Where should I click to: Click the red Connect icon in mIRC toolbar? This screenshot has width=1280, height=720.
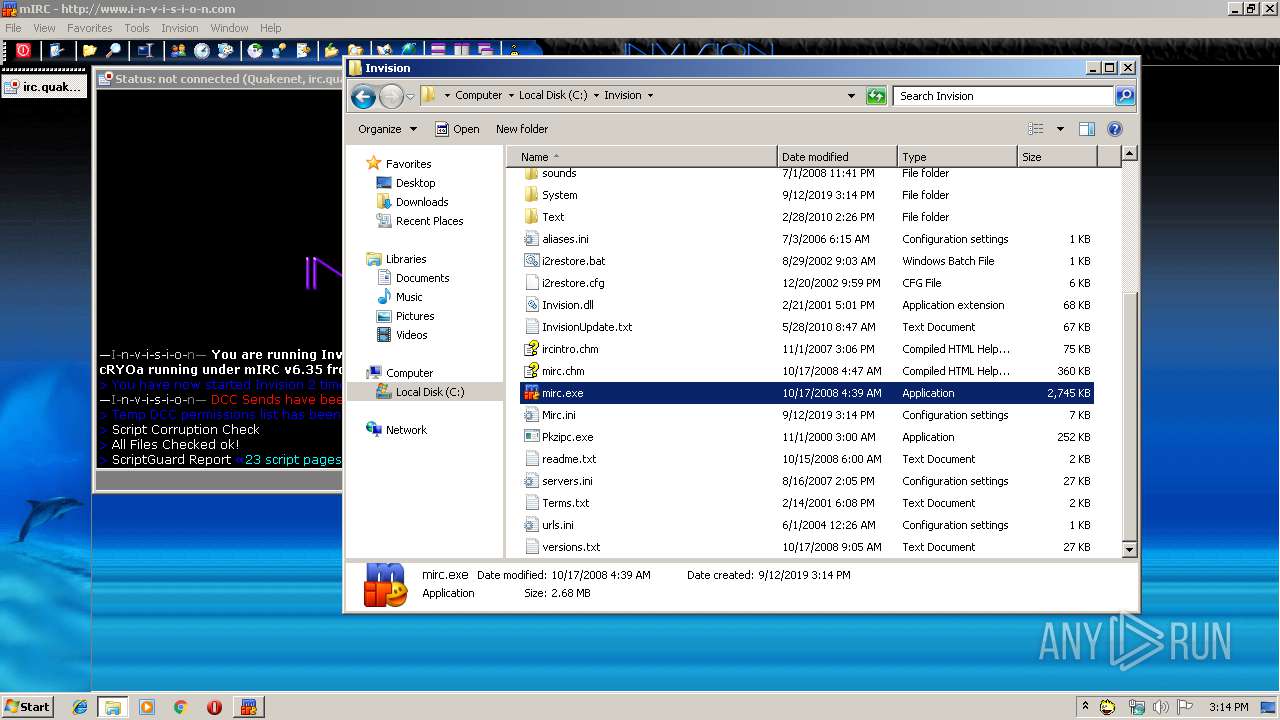[23, 50]
